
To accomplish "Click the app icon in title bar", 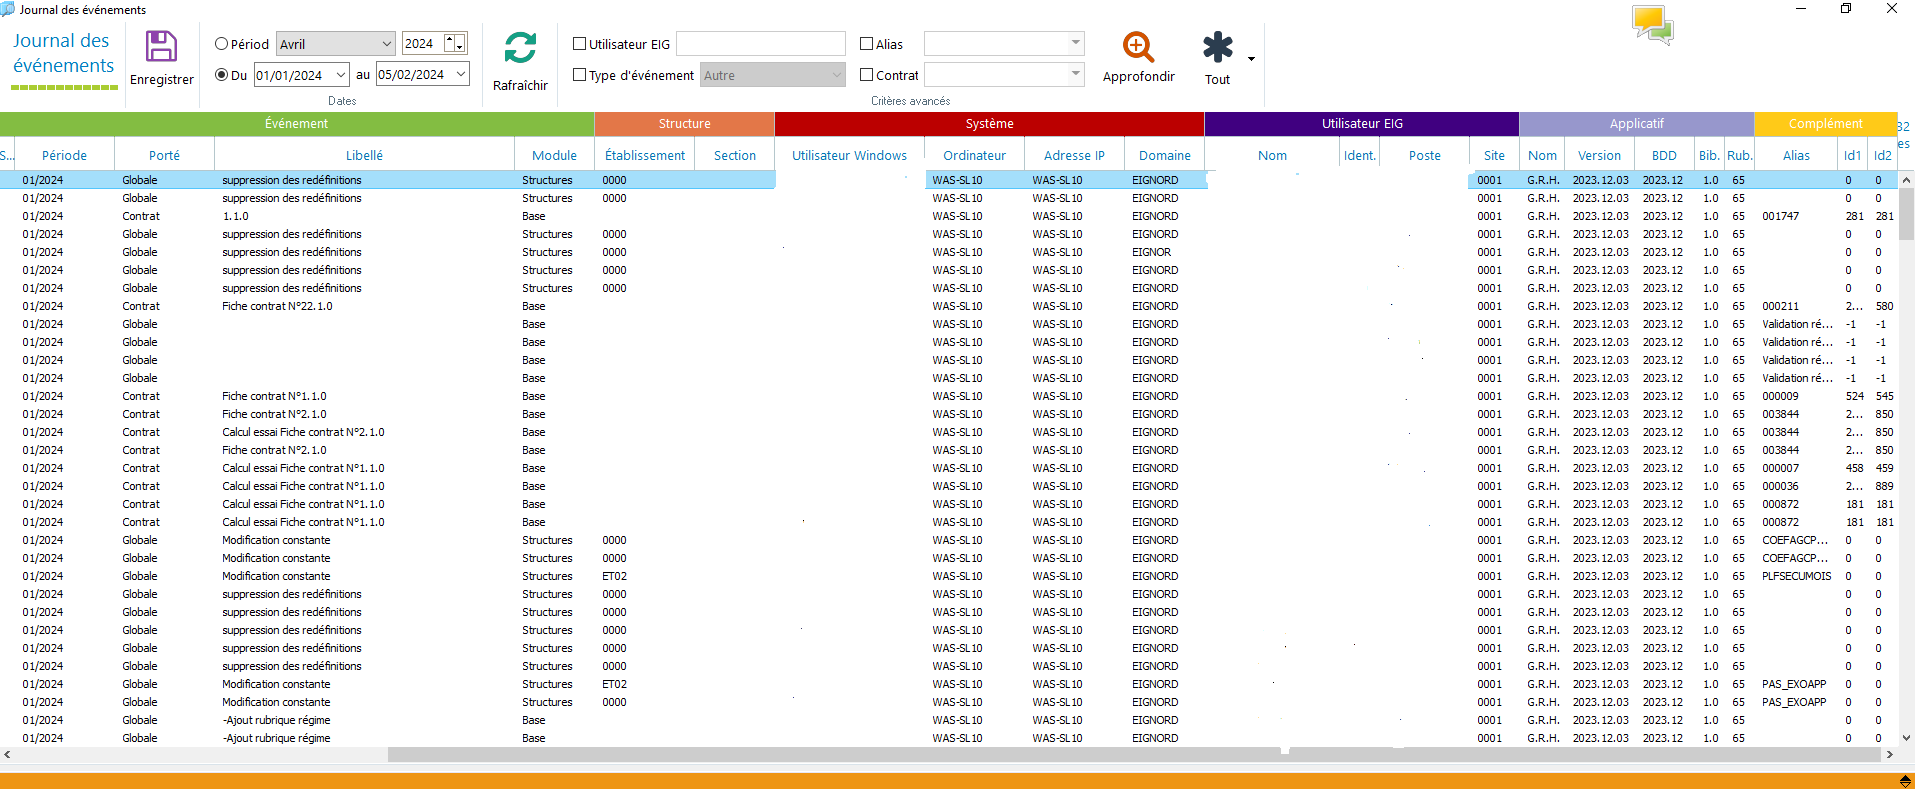I will coord(8,9).
